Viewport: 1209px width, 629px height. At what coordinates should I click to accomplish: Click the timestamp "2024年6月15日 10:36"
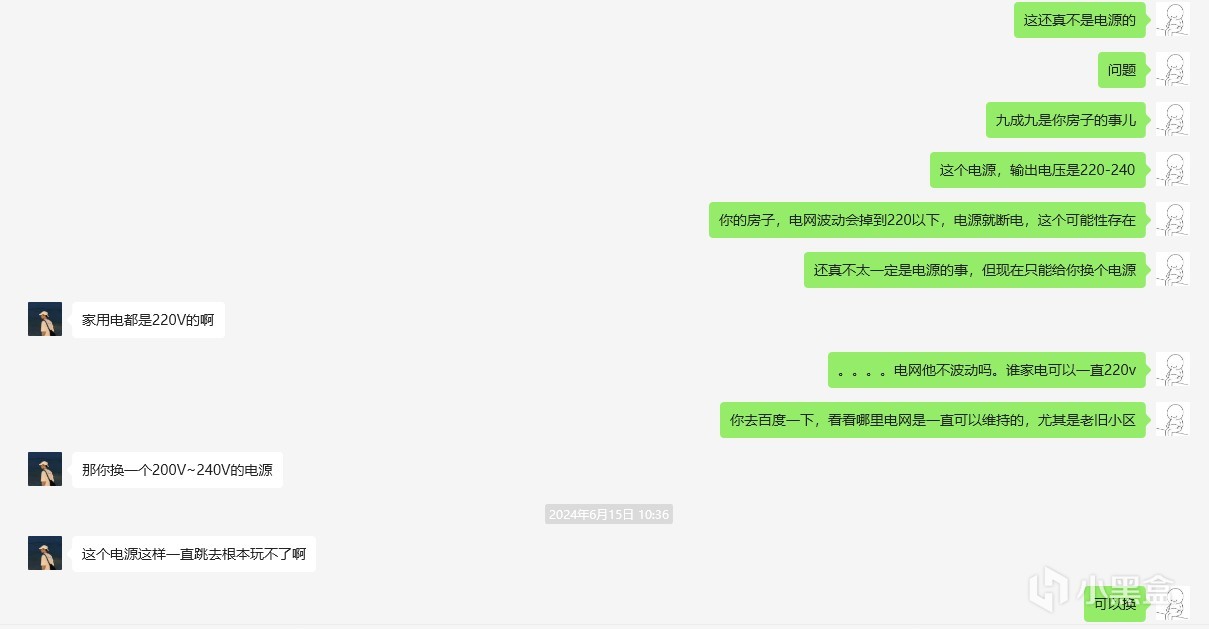pos(608,514)
